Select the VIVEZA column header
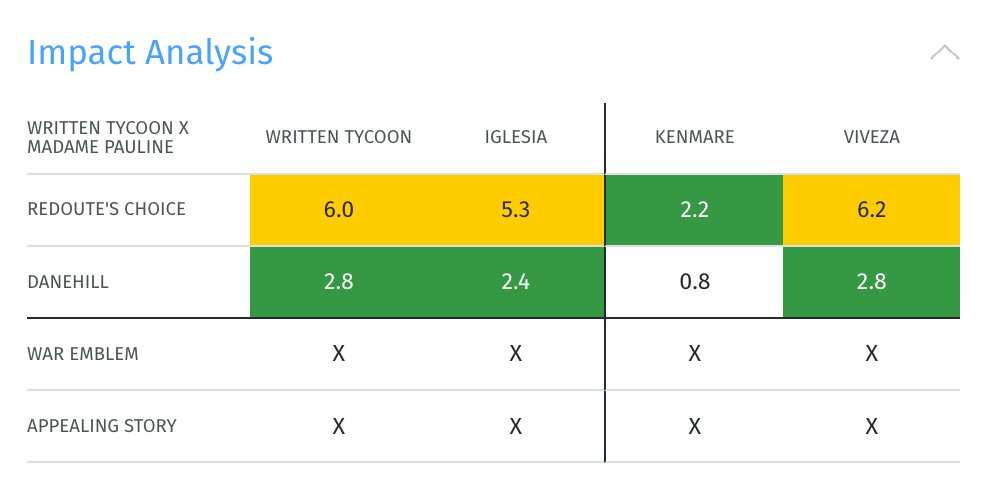 (x=872, y=137)
